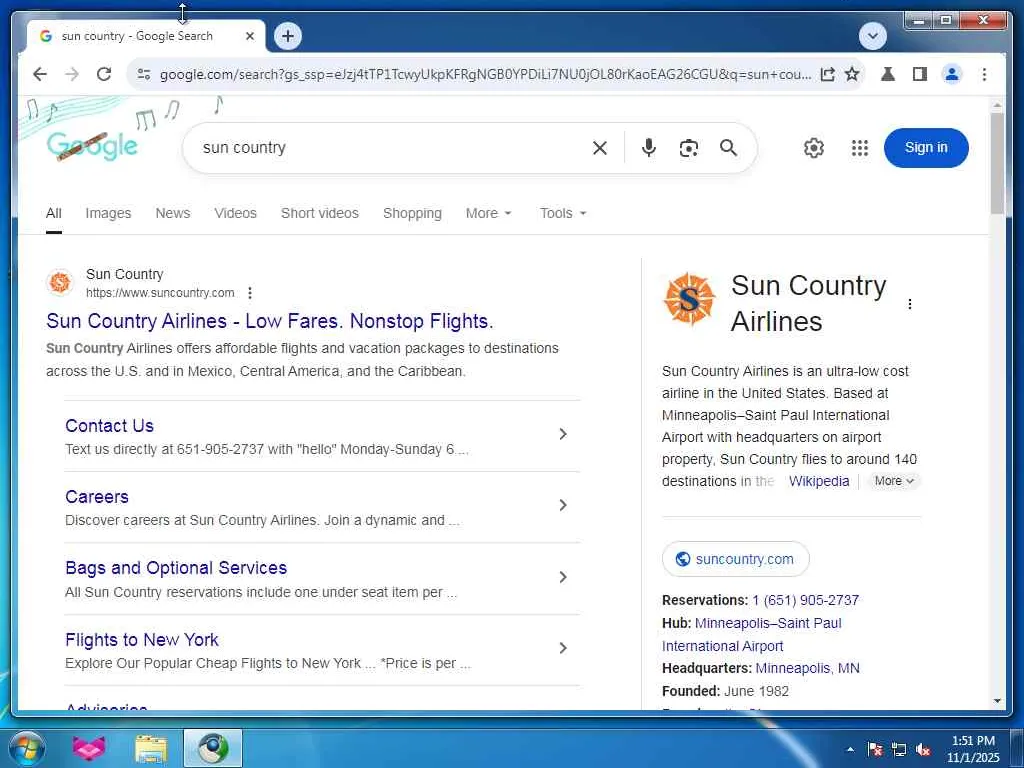Expand the Flights to New York chevron
Image resolution: width=1024 pixels, height=768 pixels.
coord(563,648)
